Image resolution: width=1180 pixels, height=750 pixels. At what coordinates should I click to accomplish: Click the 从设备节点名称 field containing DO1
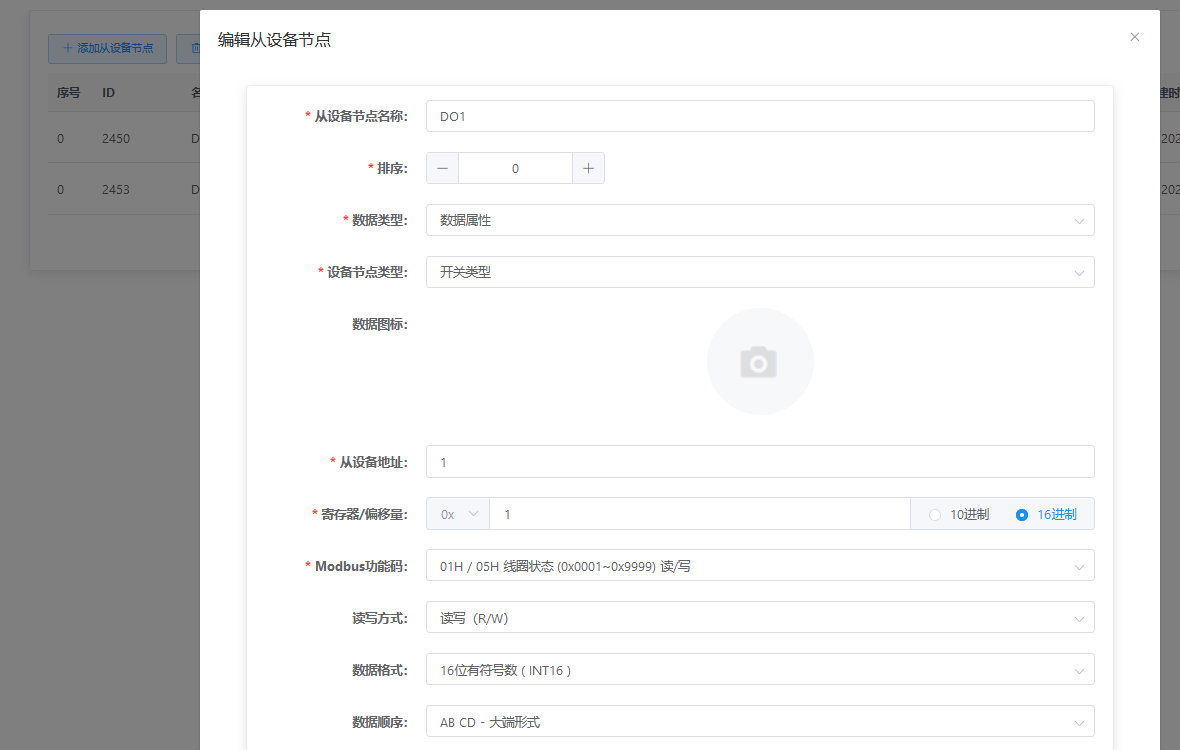pyautogui.click(x=760, y=115)
